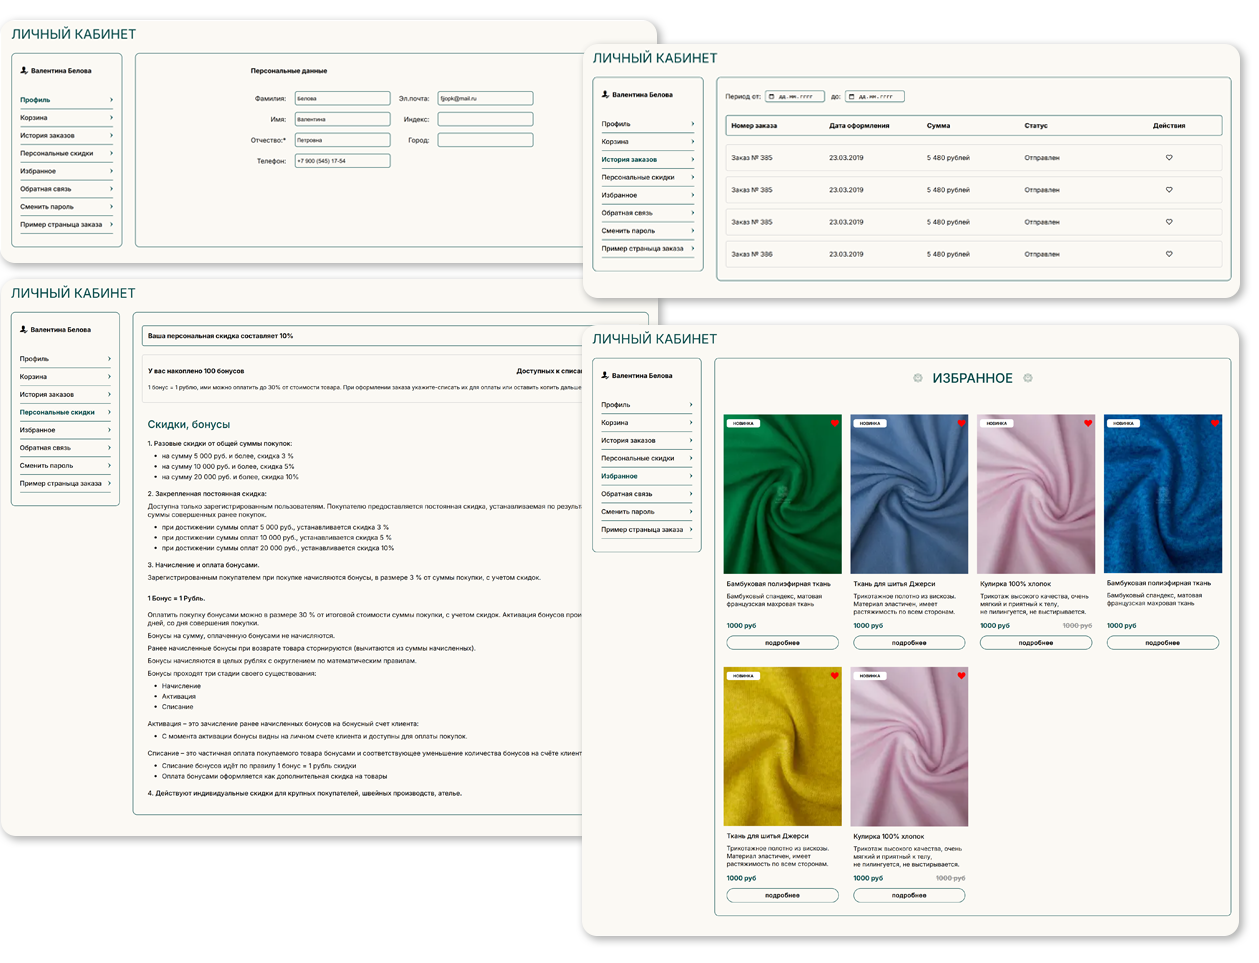Click the heart action icon for Заказ № 386

(1169, 254)
